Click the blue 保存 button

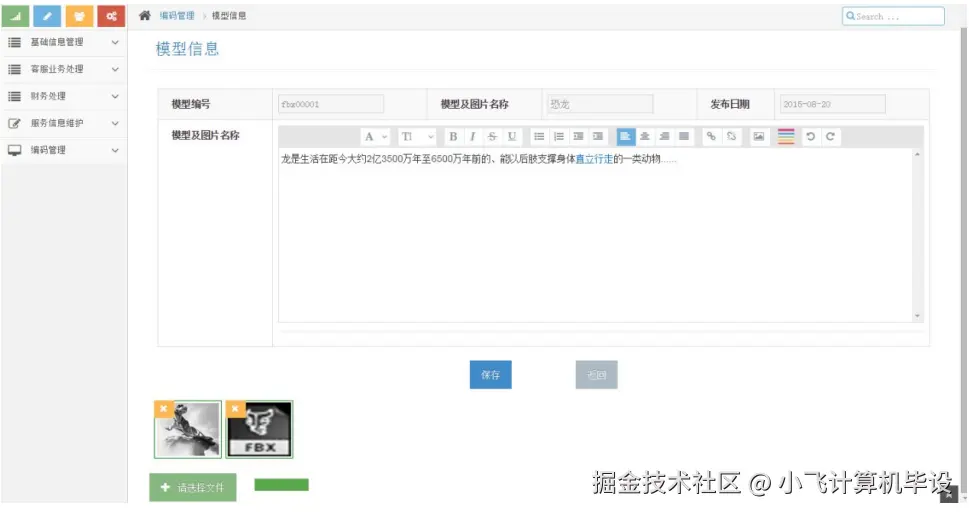pos(491,375)
